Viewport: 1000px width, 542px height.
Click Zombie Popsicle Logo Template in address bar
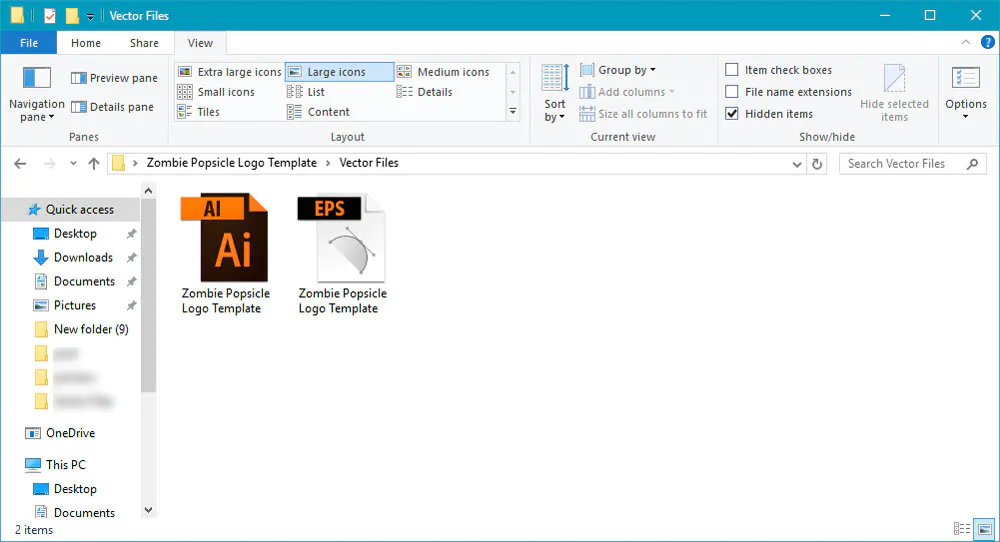tap(232, 163)
